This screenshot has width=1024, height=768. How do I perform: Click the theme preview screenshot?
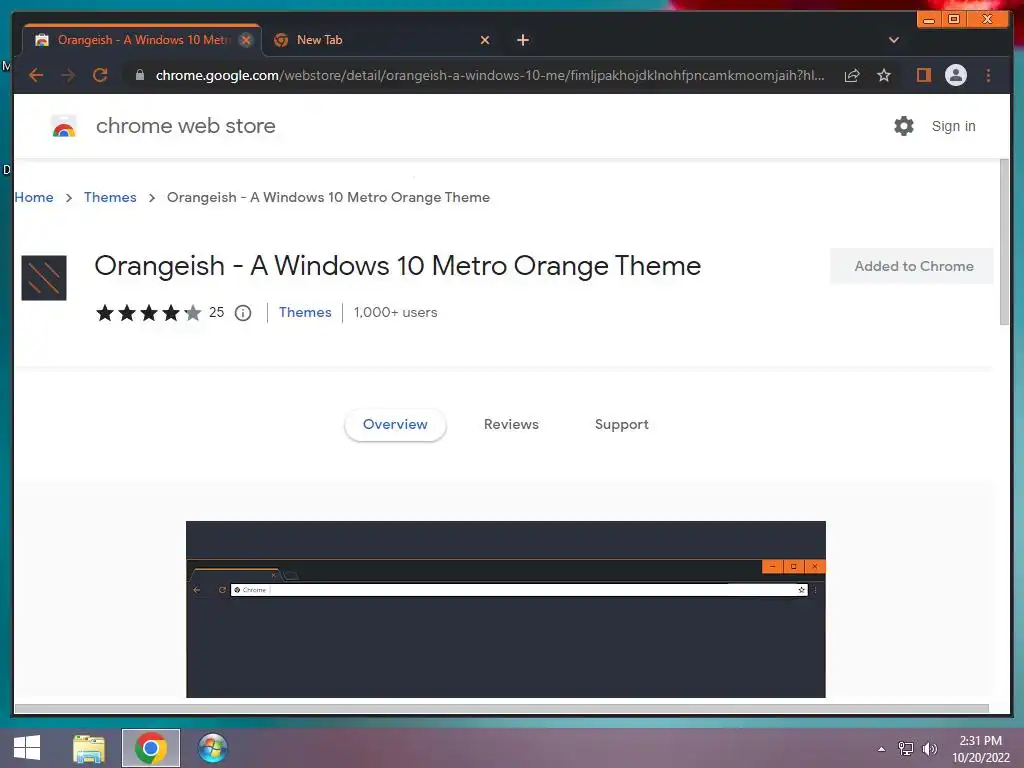coord(505,609)
